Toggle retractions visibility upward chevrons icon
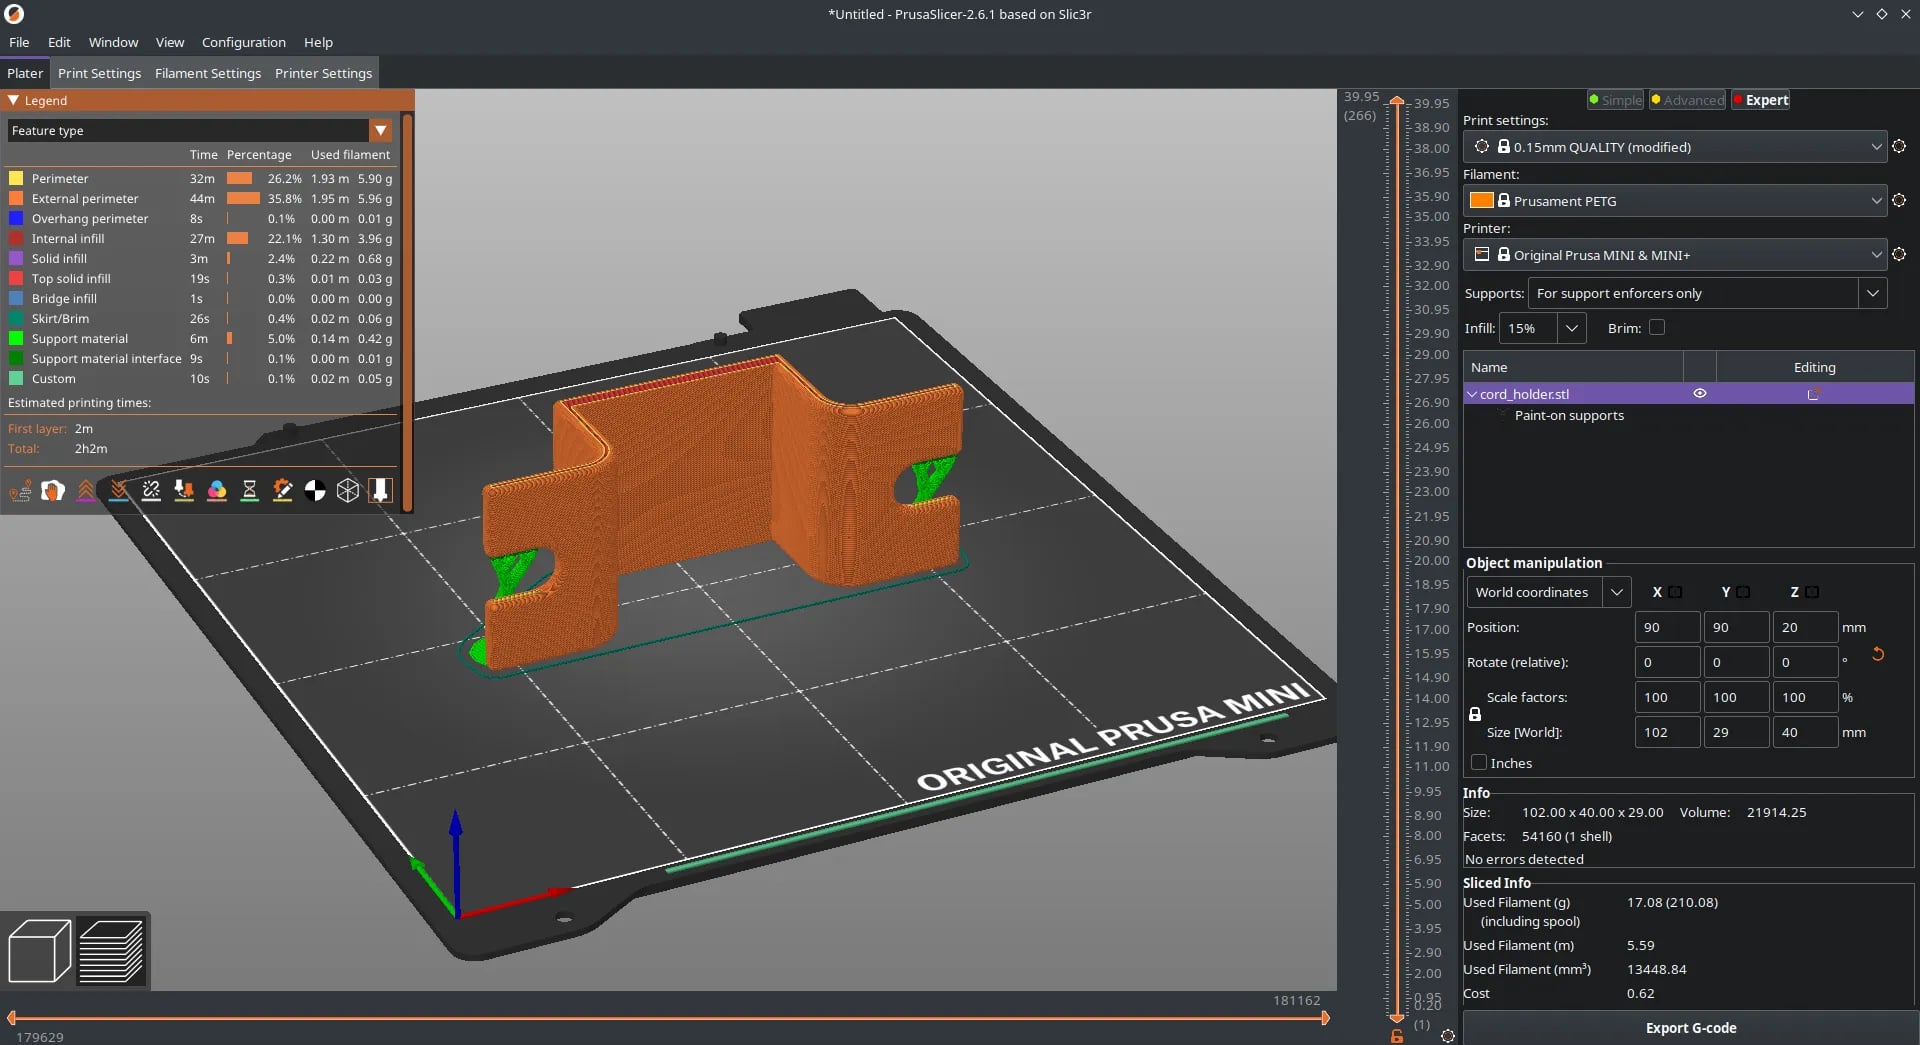 click(x=86, y=490)
